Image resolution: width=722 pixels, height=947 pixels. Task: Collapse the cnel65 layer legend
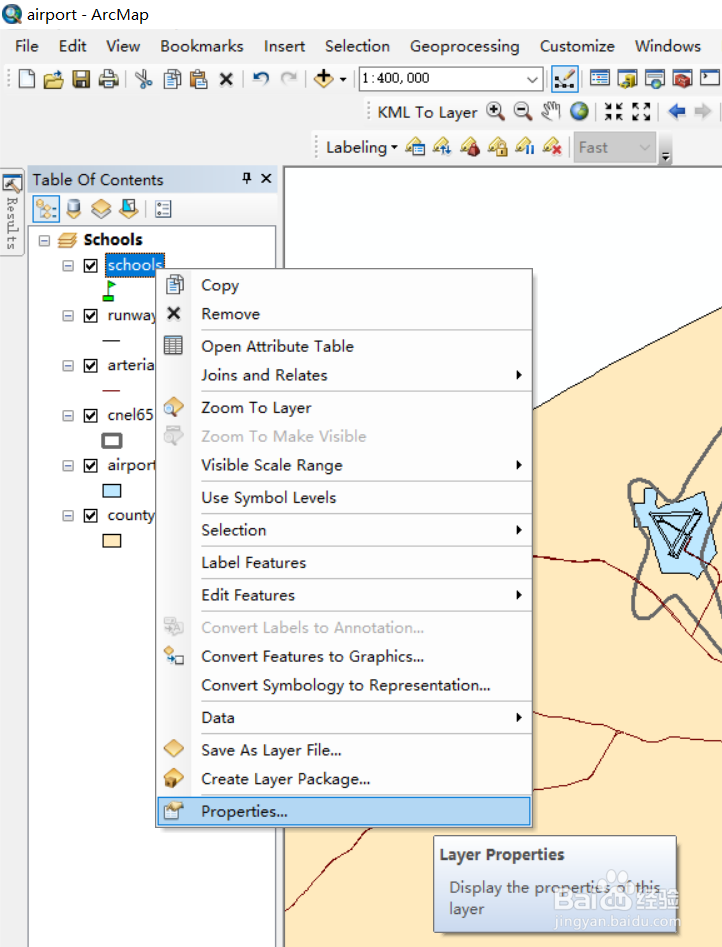coord(68,416)
